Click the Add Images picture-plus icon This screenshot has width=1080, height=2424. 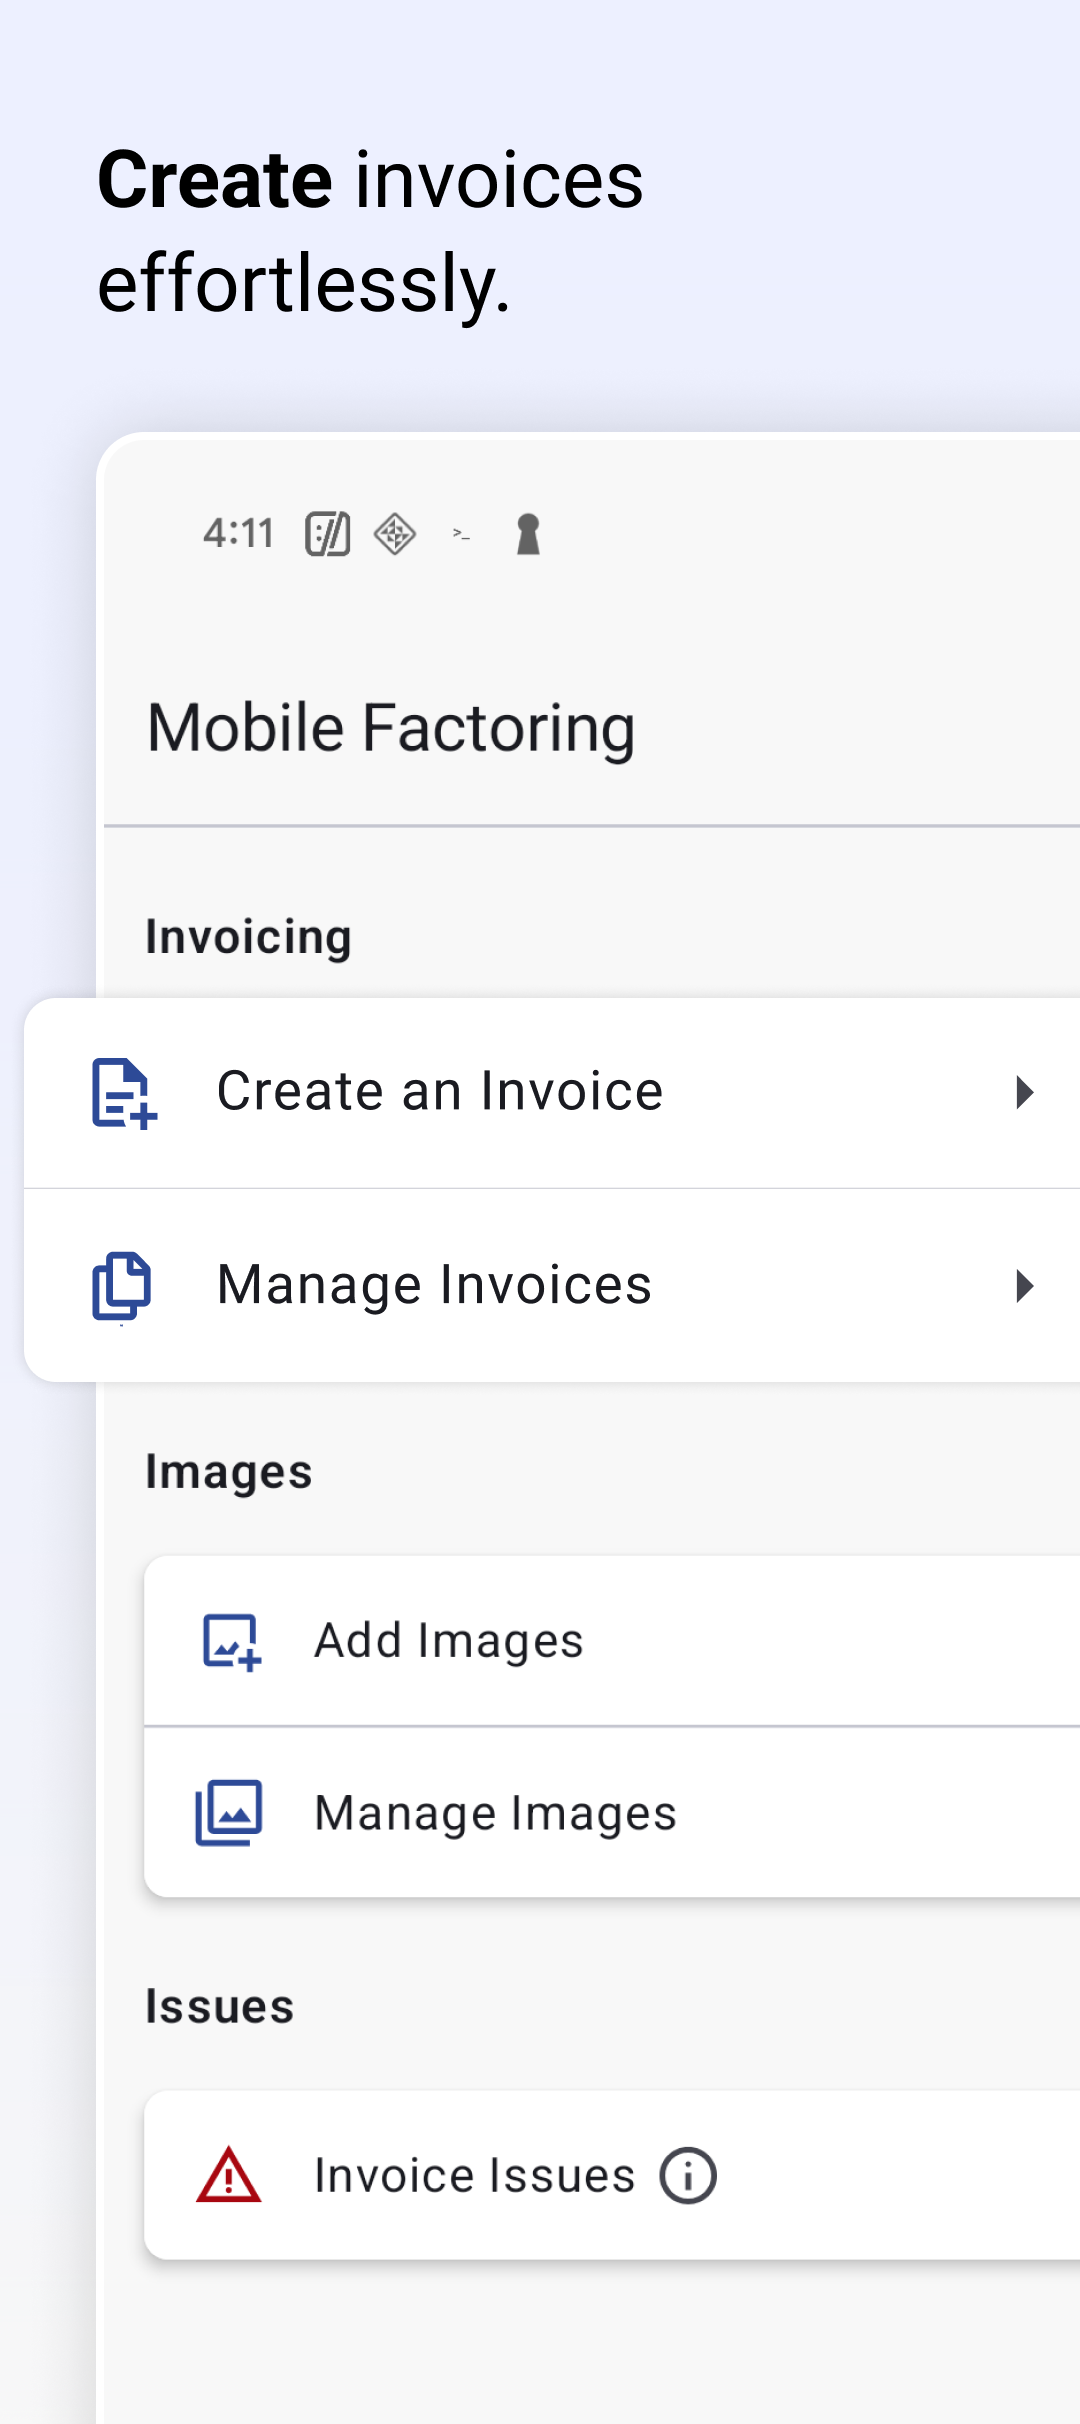[x=232, y=1642]
